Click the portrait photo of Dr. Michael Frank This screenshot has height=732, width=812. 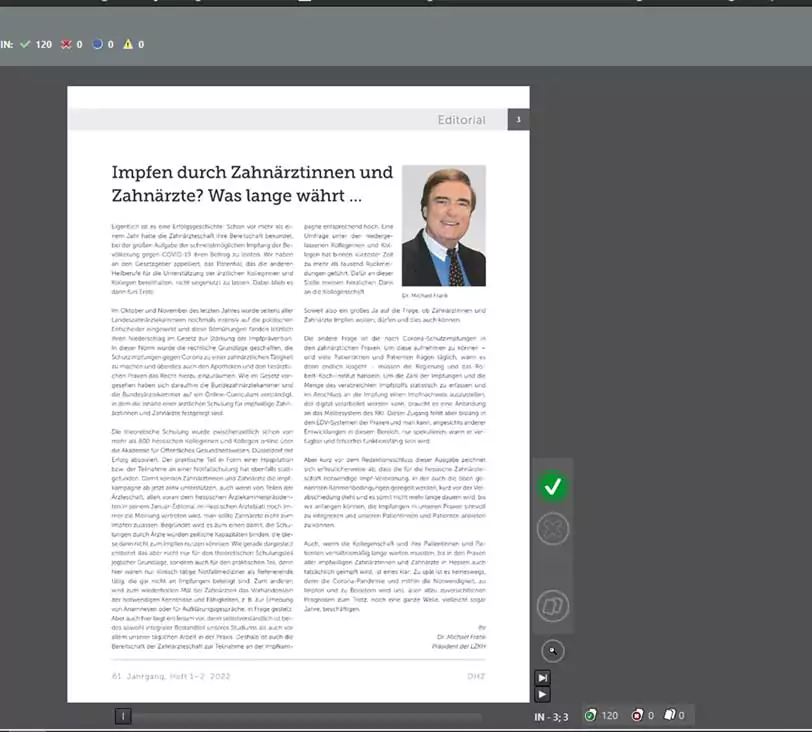click(444, 226)
